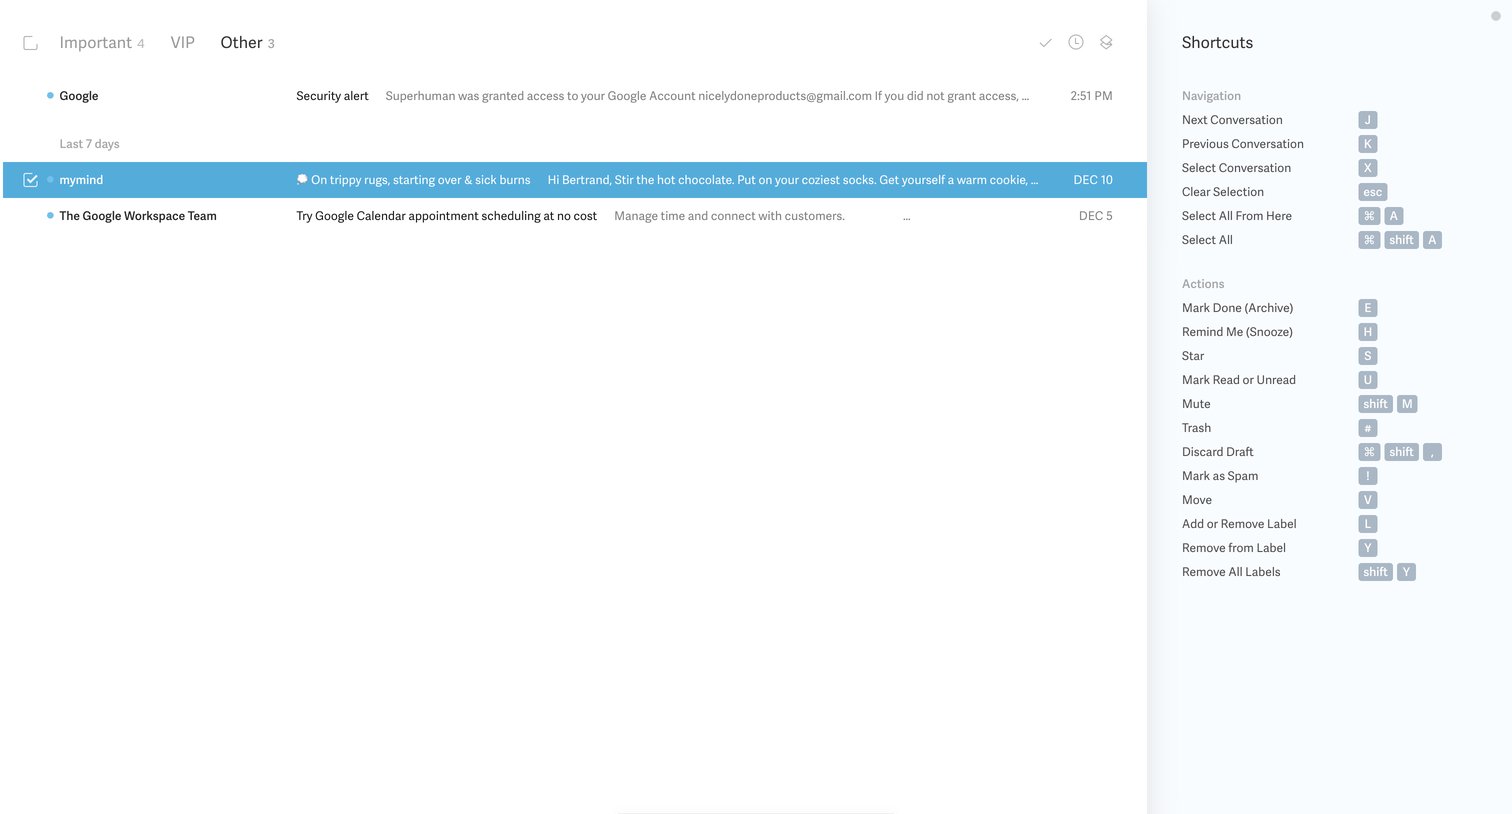Switch to the Important tab
The image size is (1512, 814).
pyautogui.click(x=102, y=42)
